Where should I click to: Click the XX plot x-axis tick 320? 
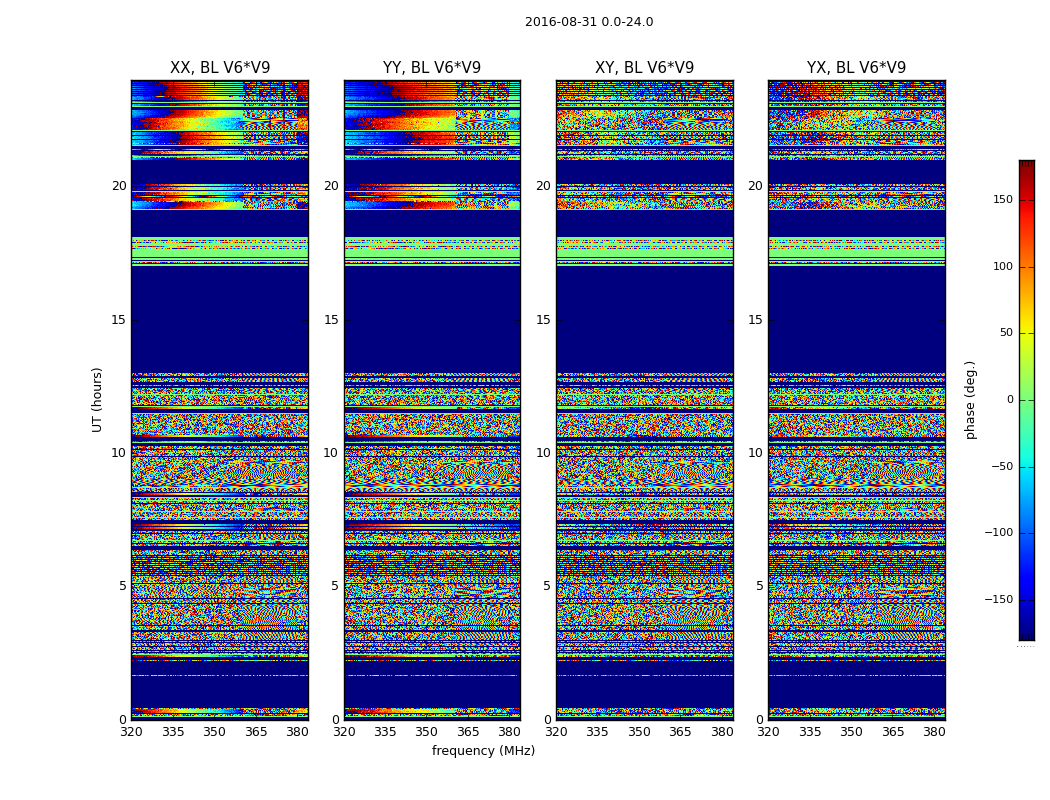point(131,732)
